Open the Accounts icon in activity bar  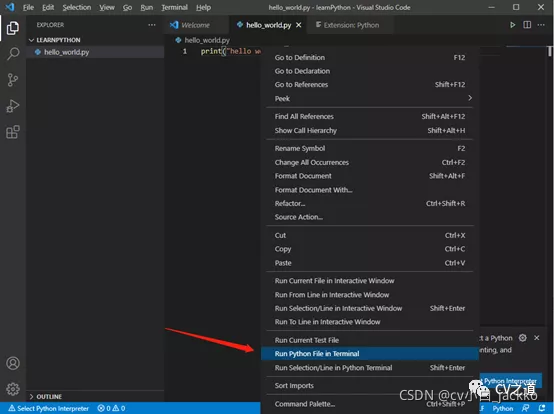pos(13,363)
